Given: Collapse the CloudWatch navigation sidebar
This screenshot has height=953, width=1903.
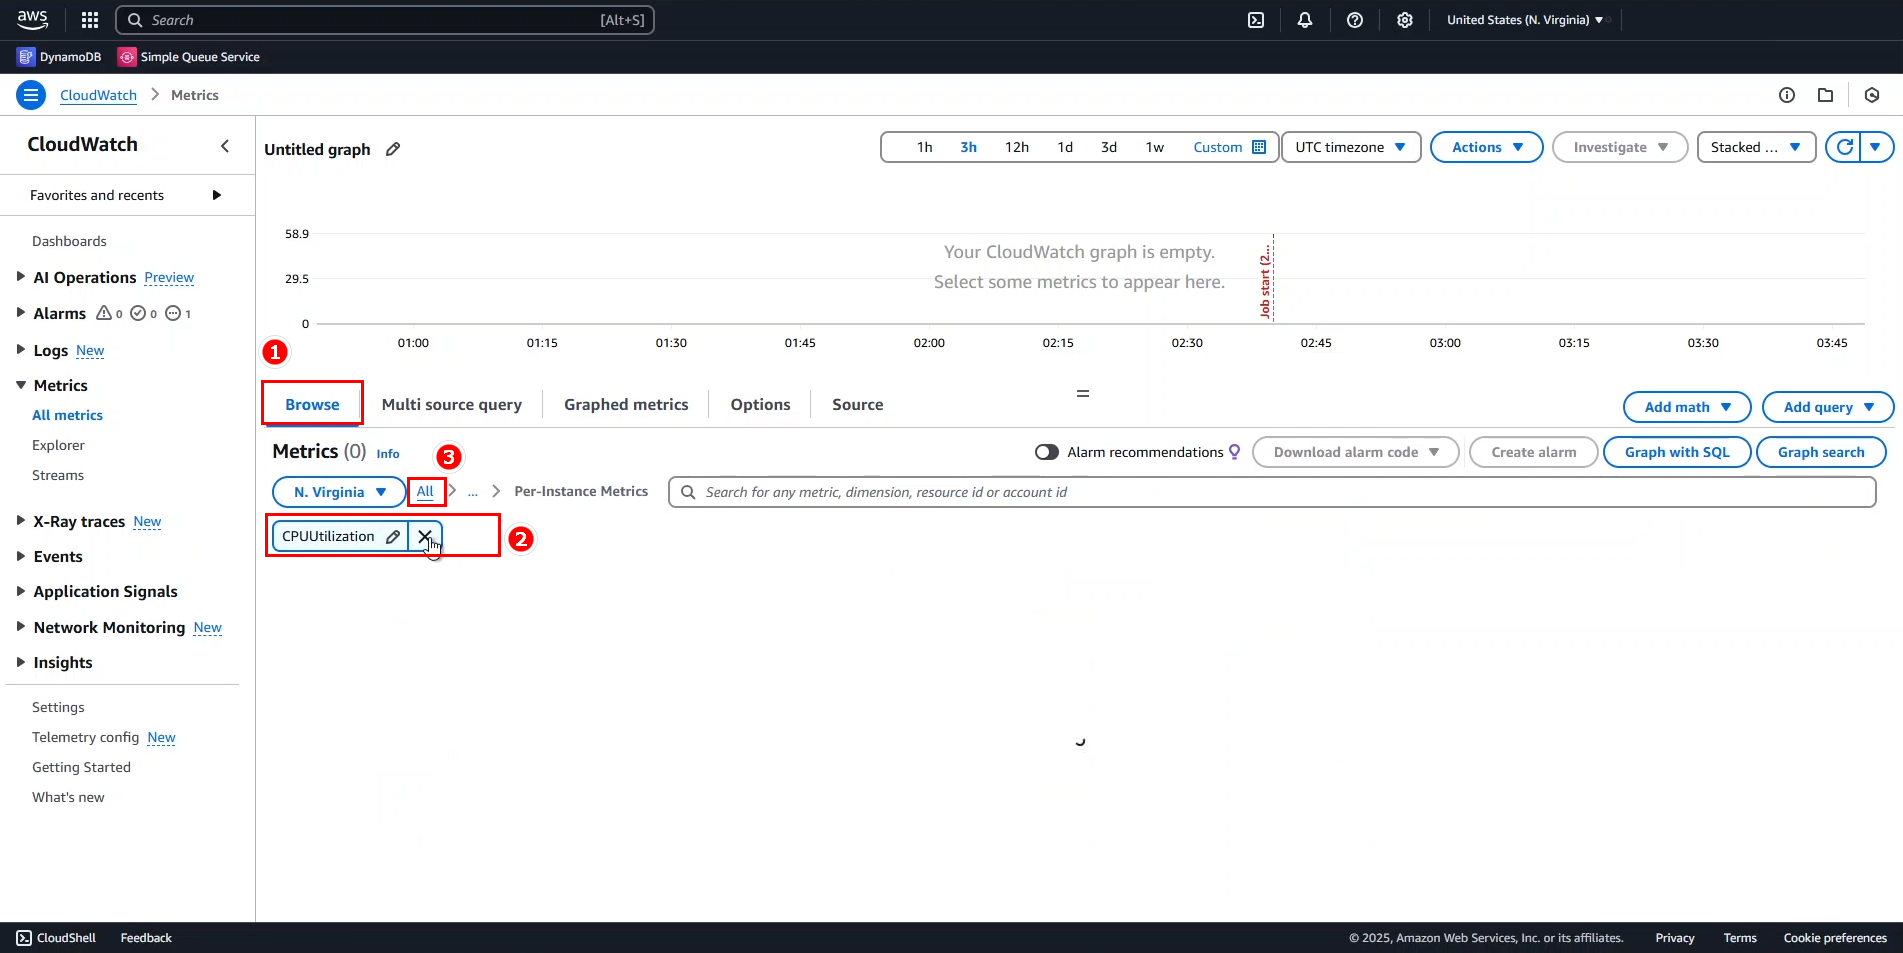Looking at the screenshot, I should tap(225, 146).
